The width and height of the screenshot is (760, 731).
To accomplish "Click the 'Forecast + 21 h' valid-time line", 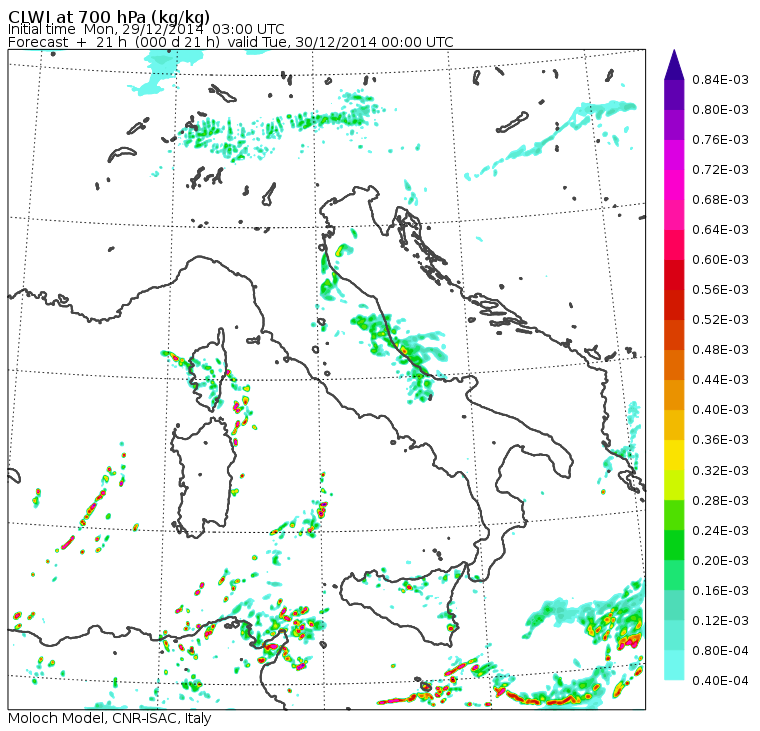I will point(231,42).
